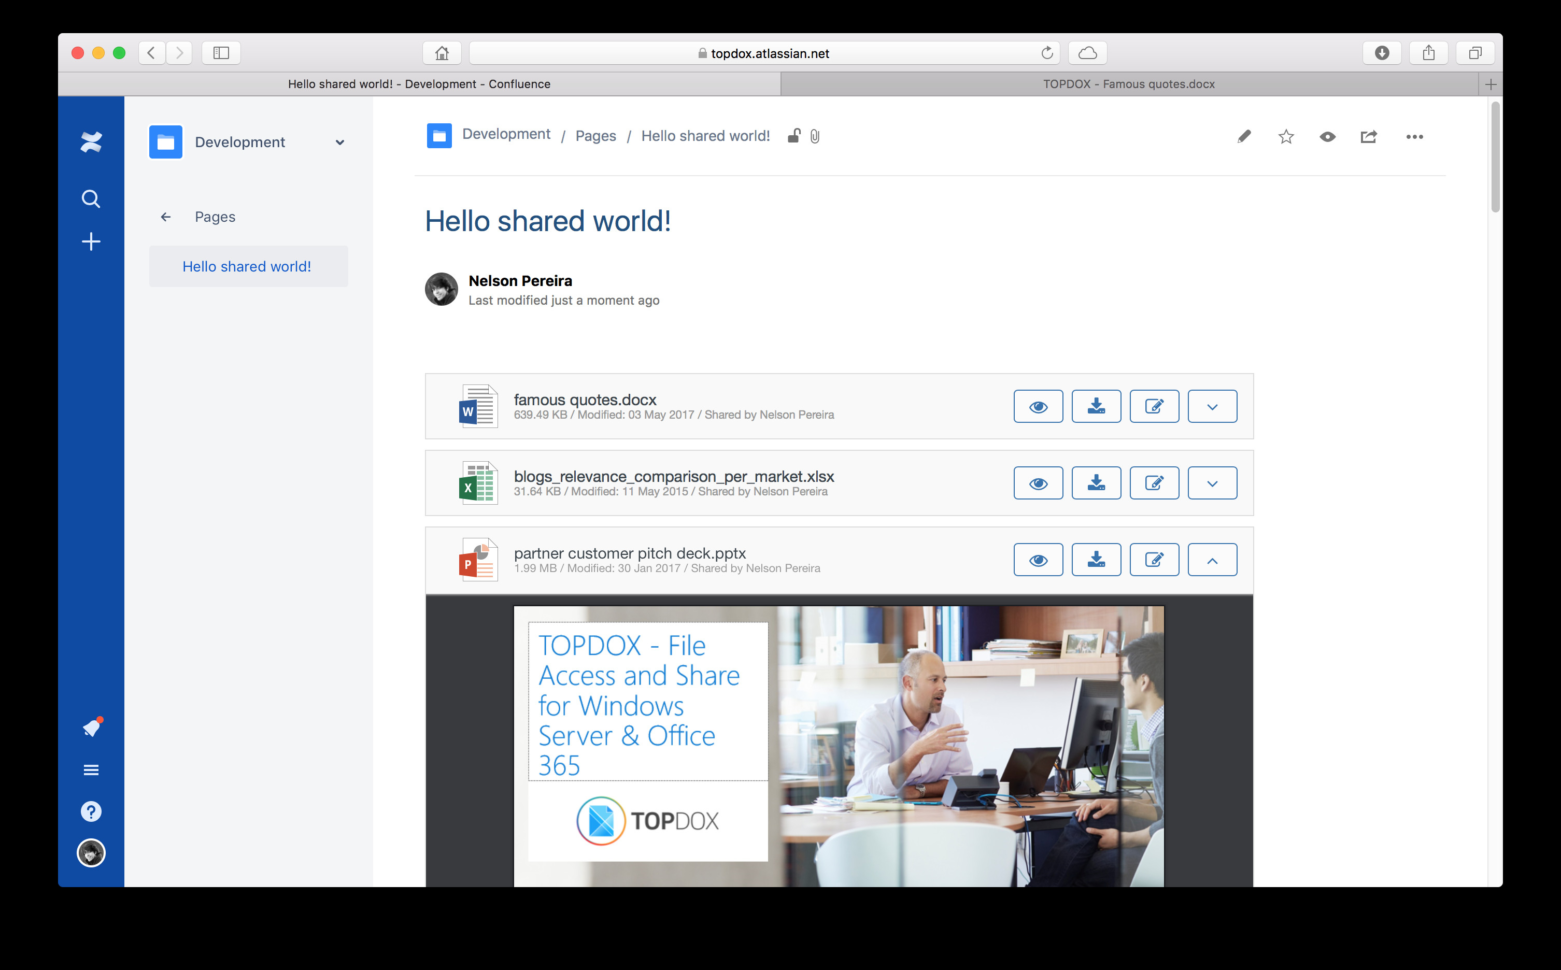
Task: Edit the blogs_relevance xlsx file
Action: [x=1154, y=483]
